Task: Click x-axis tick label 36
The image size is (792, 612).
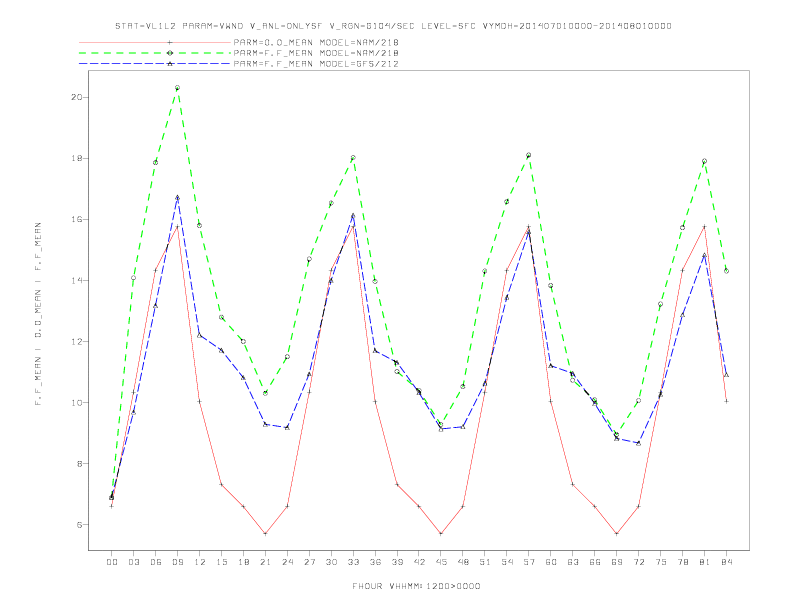Action: (x=375, y=562)
